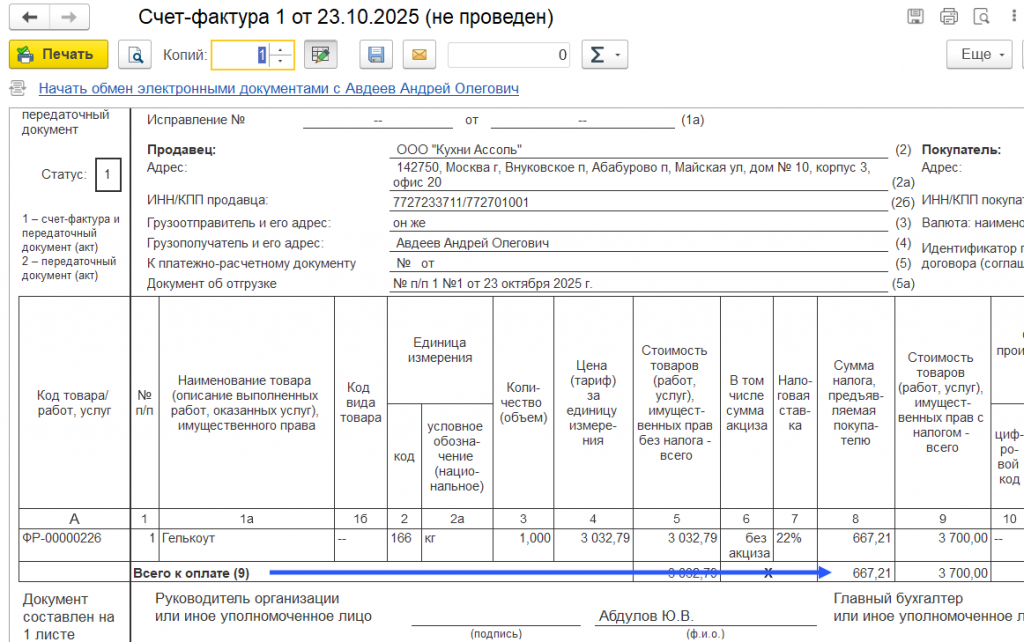Image resolution: width=1024 pixels, height=642 pixels.
Task: Select consignee Авдеев Андрей Олегович in form
Action: coord(472,243)
